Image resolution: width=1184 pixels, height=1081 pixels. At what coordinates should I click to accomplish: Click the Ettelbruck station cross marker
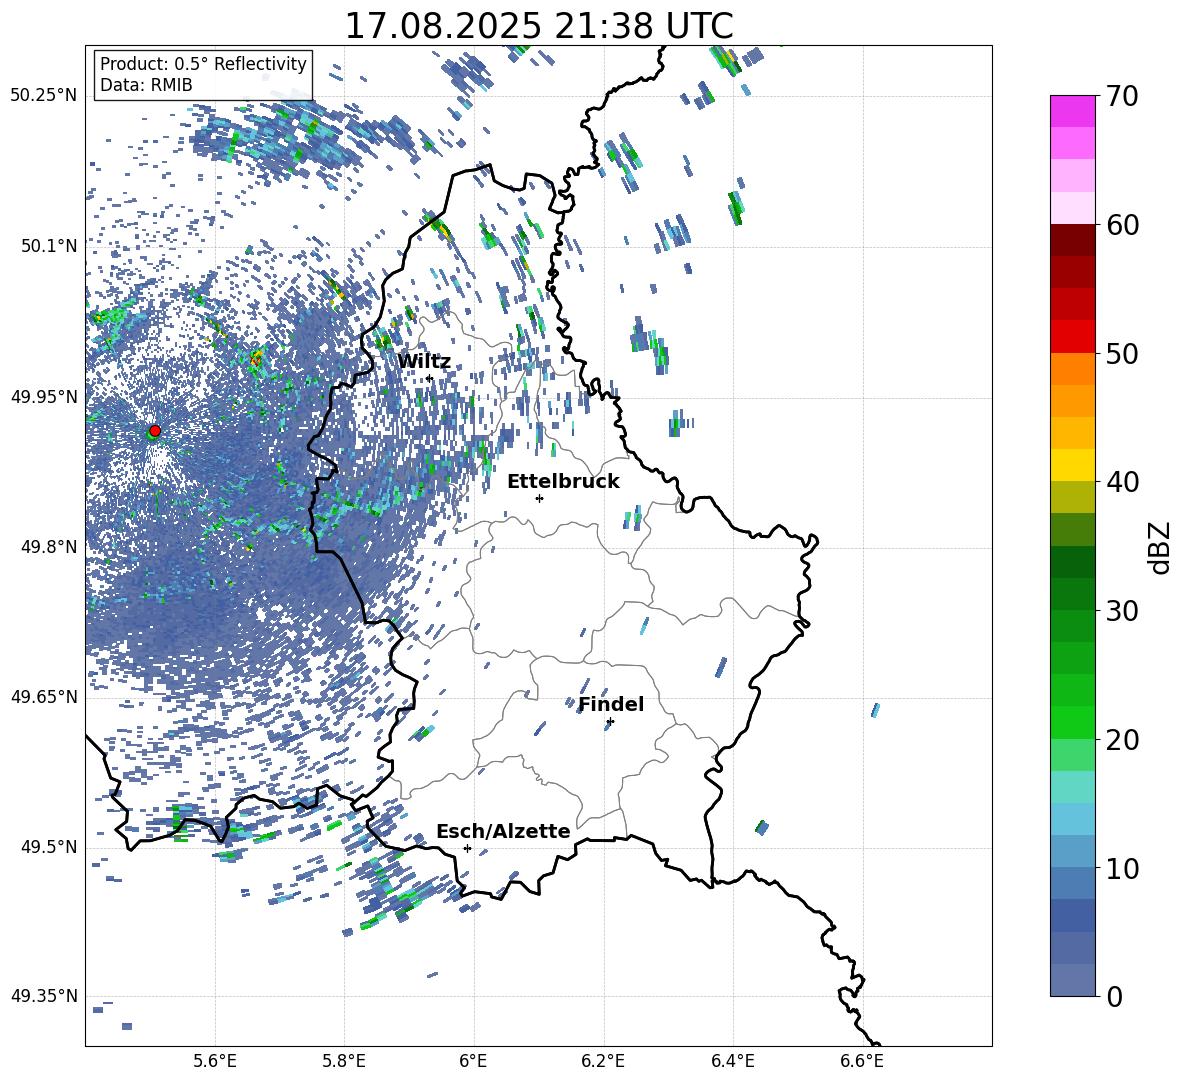tap(539, 498)
